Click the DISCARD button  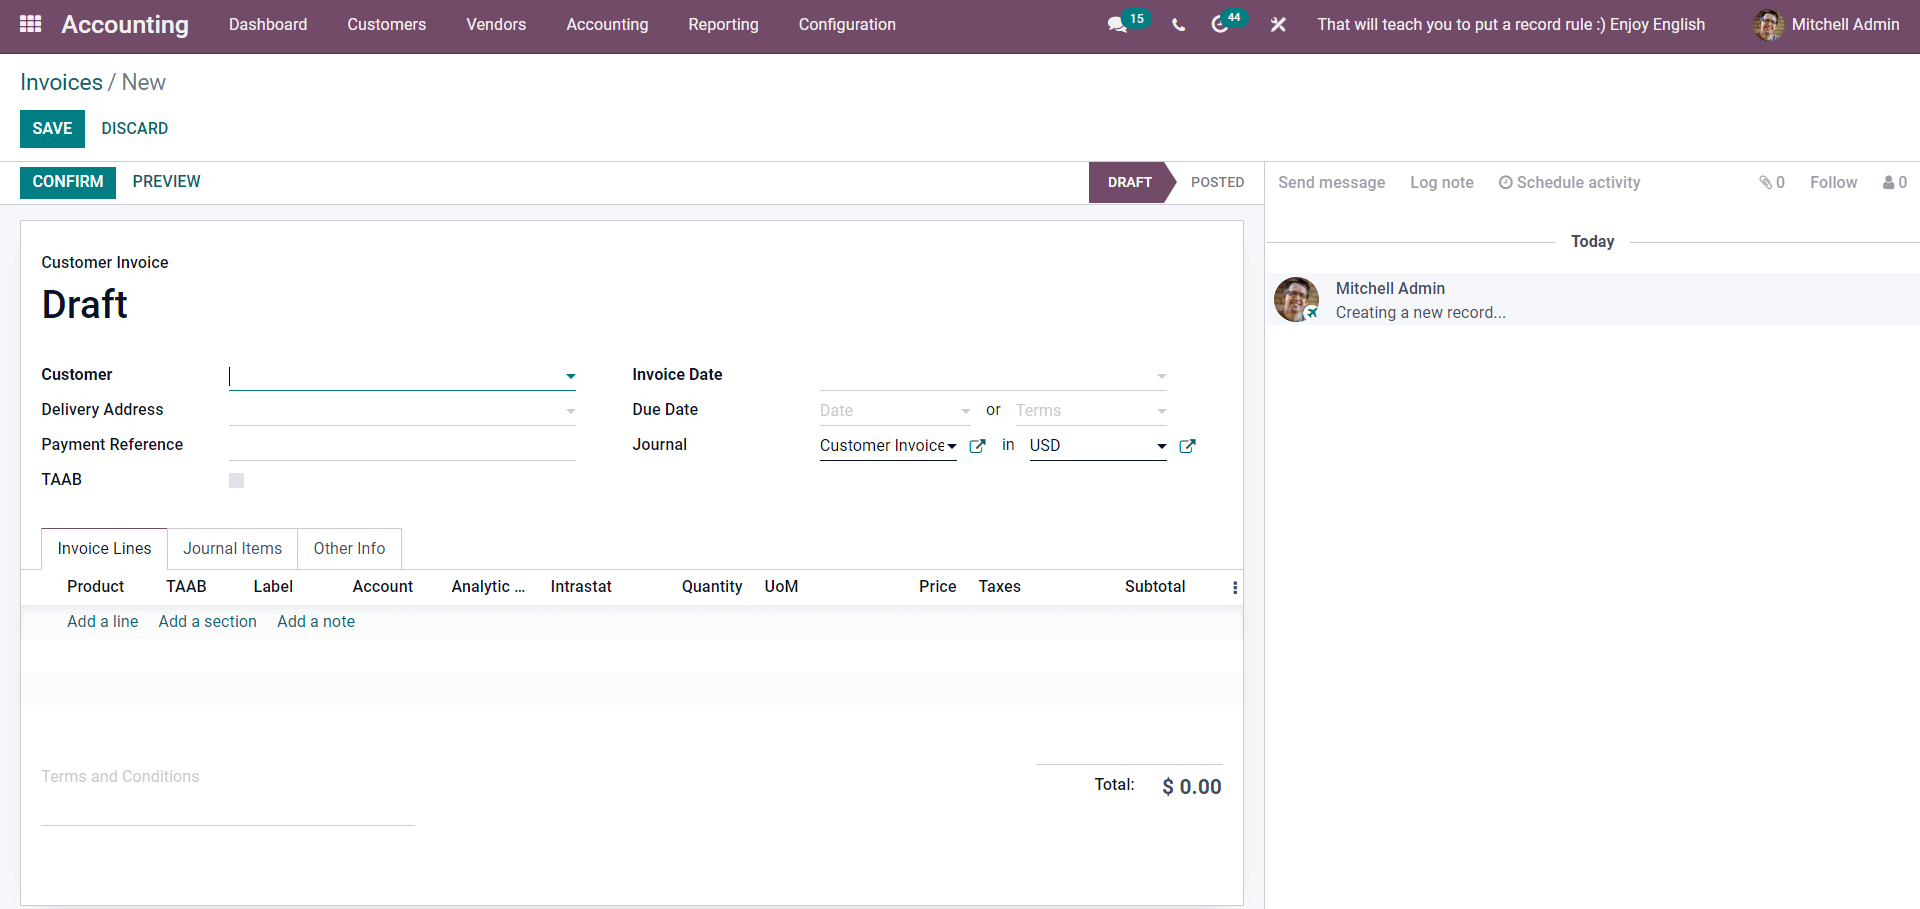tap(134, 129)
